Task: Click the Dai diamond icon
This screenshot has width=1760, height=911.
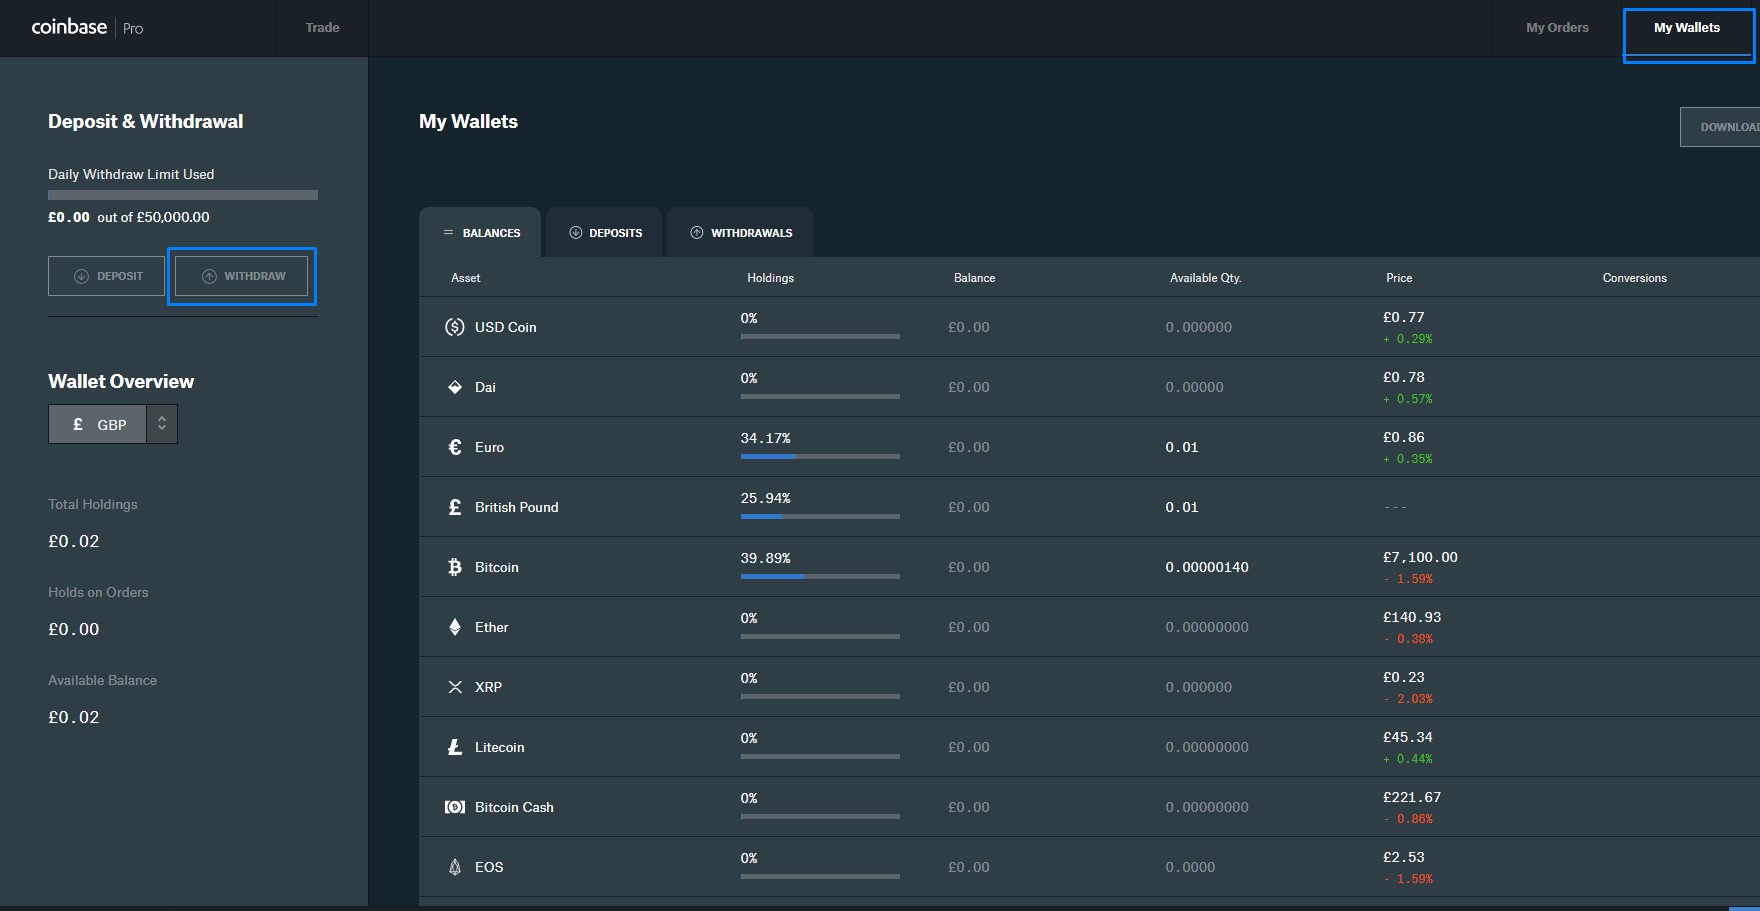Action: point(455,387)
